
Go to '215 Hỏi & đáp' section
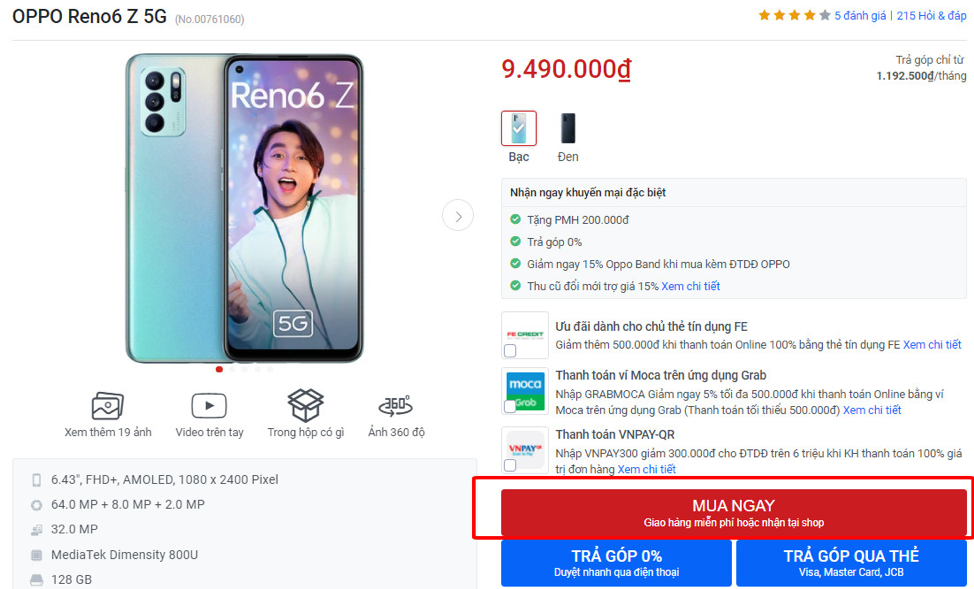(931, 16)
